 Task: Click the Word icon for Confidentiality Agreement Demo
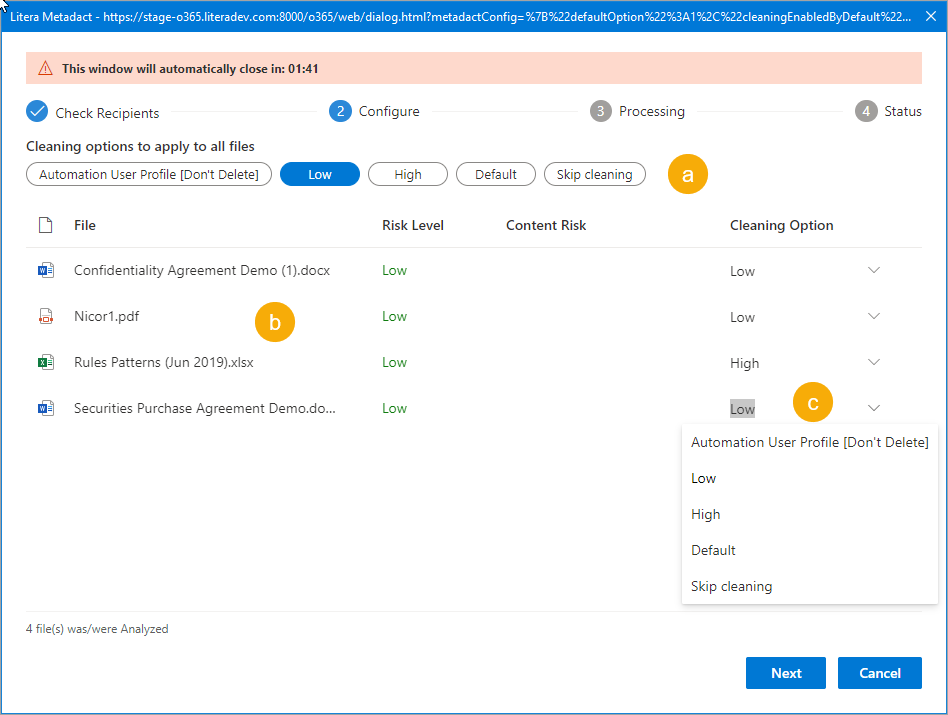(x=46, y=270)
